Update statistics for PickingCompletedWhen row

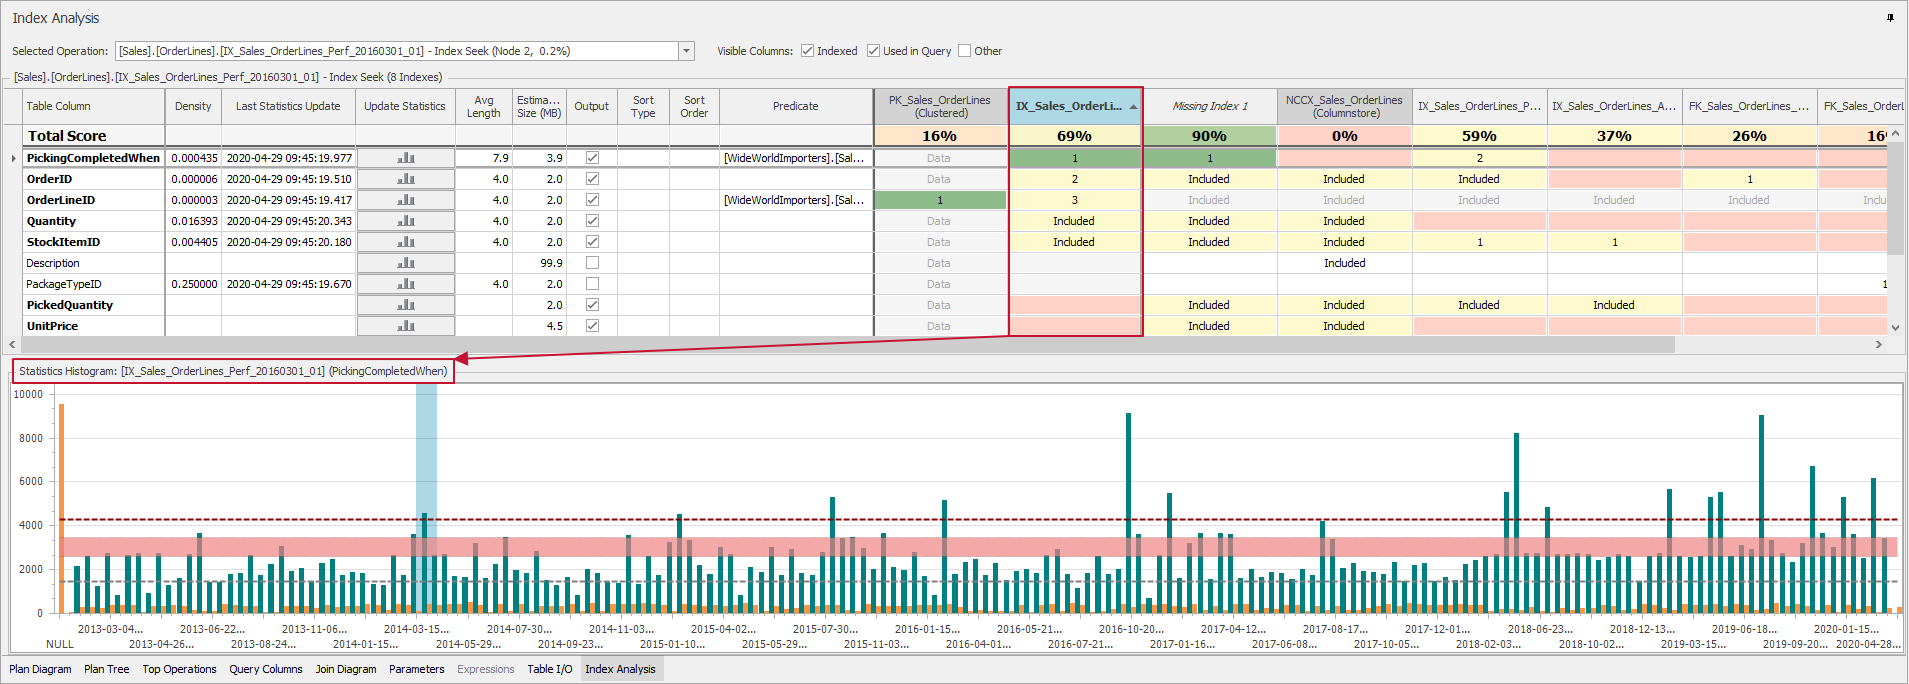[x=406, y=158]
